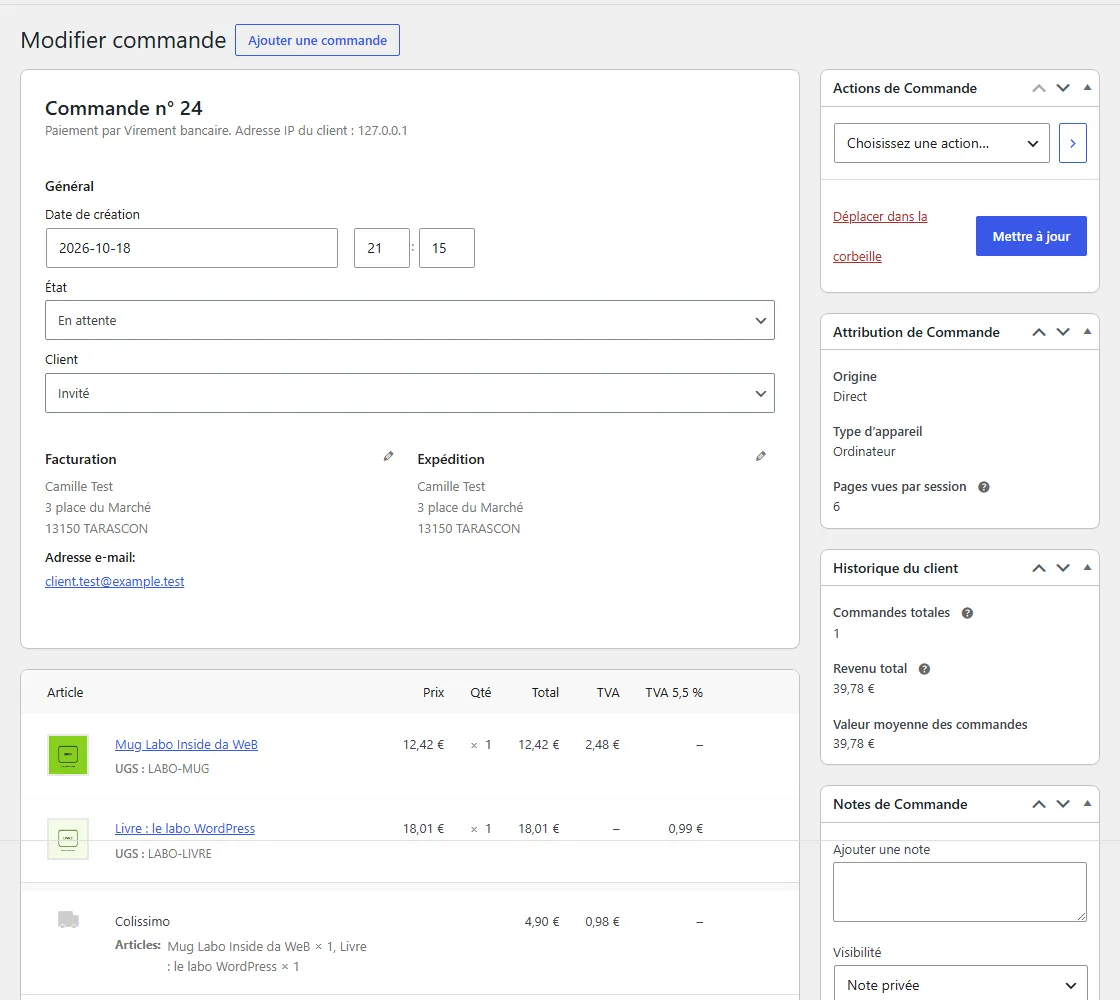Focus the creation date field 2026-10-18
The width and height of the screenshot is (1120, 1000).
(191, 248)
